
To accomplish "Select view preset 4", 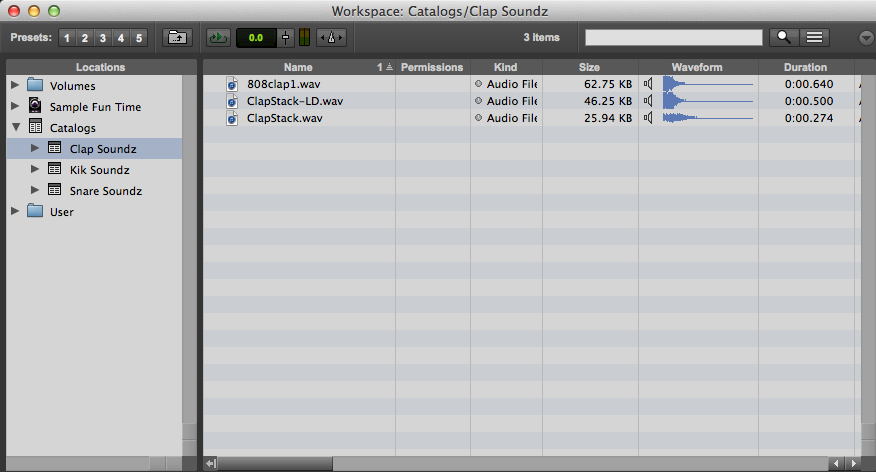I will 121,38.
